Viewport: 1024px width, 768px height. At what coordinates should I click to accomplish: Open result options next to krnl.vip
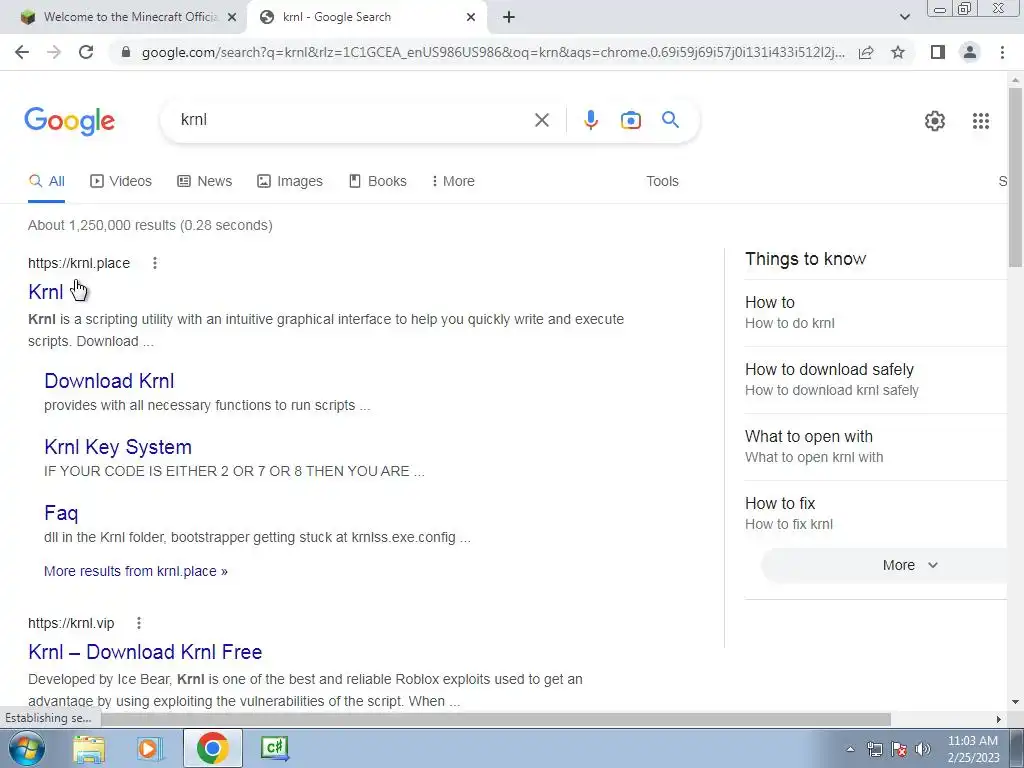click(138, 623)
